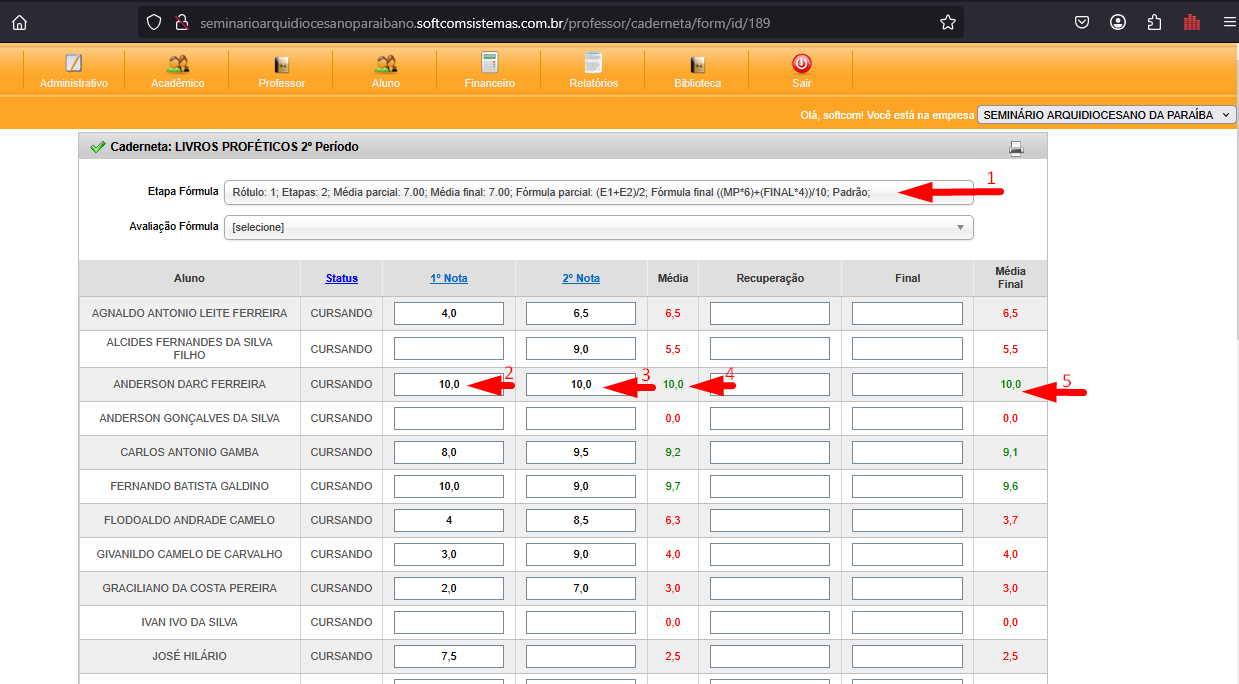1239x684 pixels.
Task: Open the Firefox account profile icon
Action: click(1118, 22)
